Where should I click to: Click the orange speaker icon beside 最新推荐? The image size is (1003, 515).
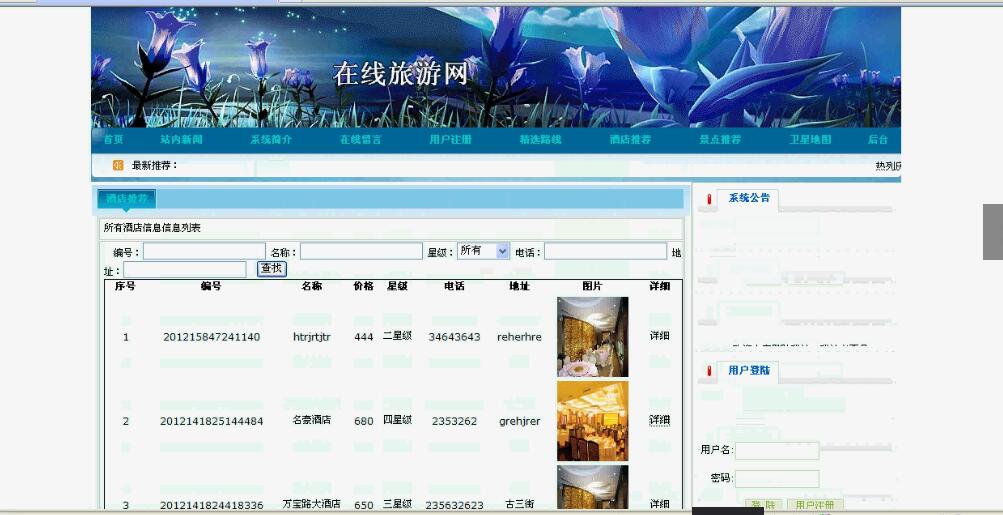tap(118, 166)
